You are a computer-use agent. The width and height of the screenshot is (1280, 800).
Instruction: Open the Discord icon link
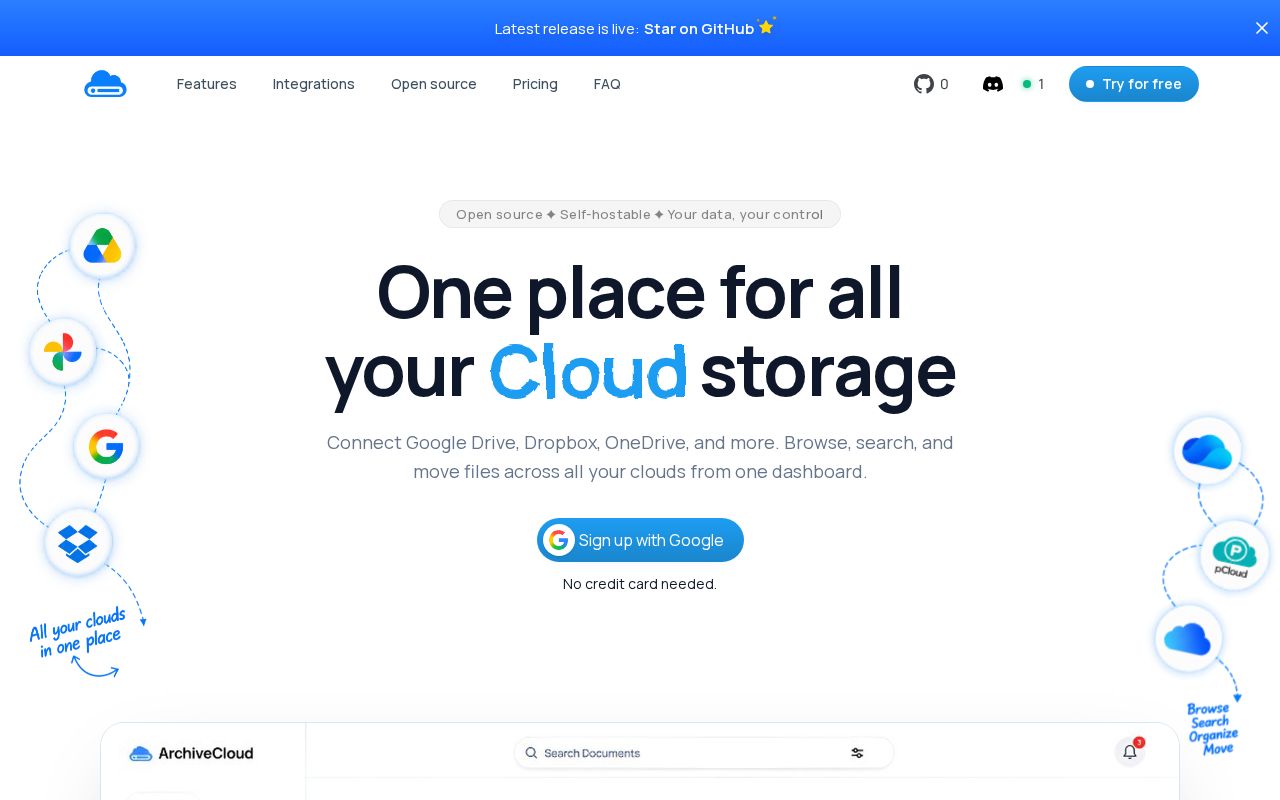[x=993, y=84]
